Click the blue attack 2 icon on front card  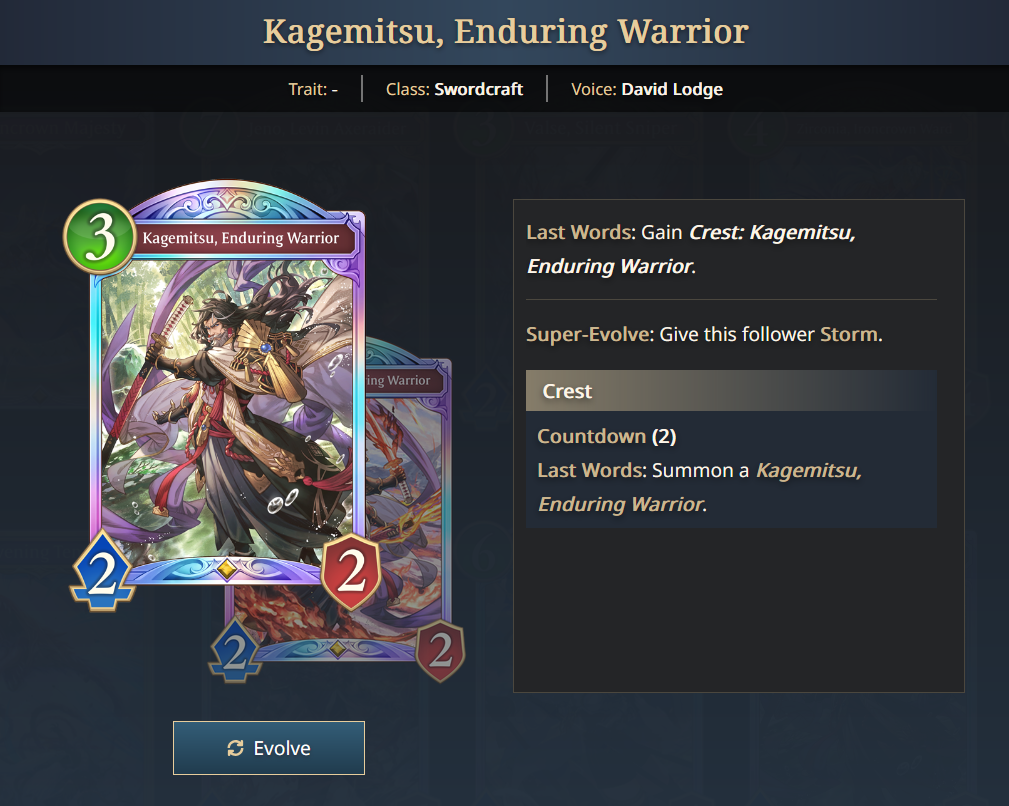pyautogui.click(x=102, y=571)
